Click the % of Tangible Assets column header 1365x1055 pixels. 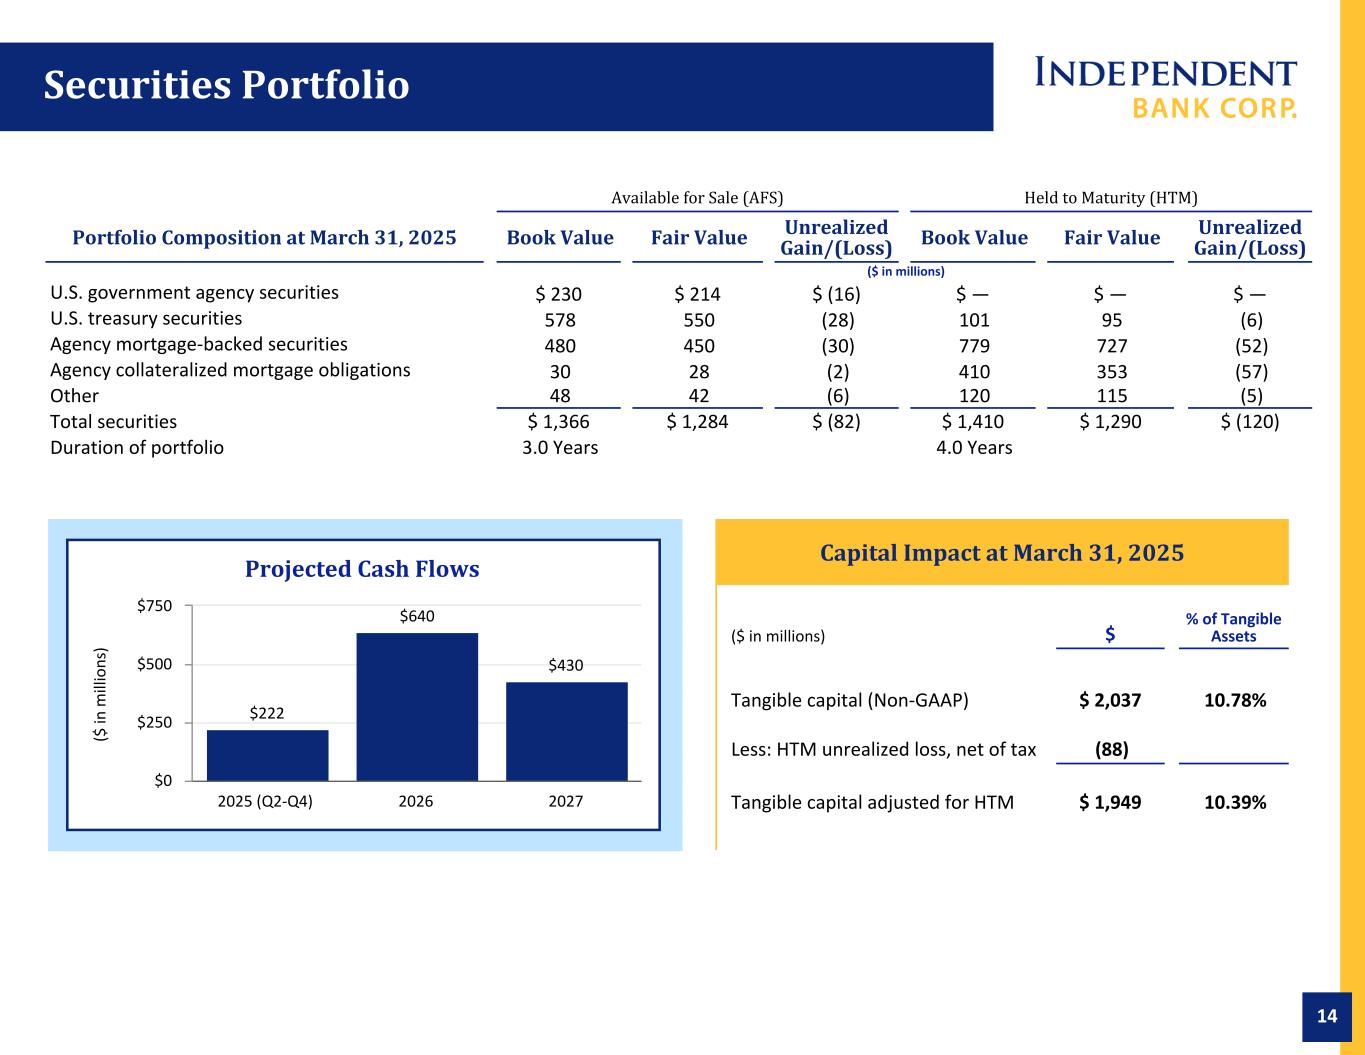coord(1233,628)
